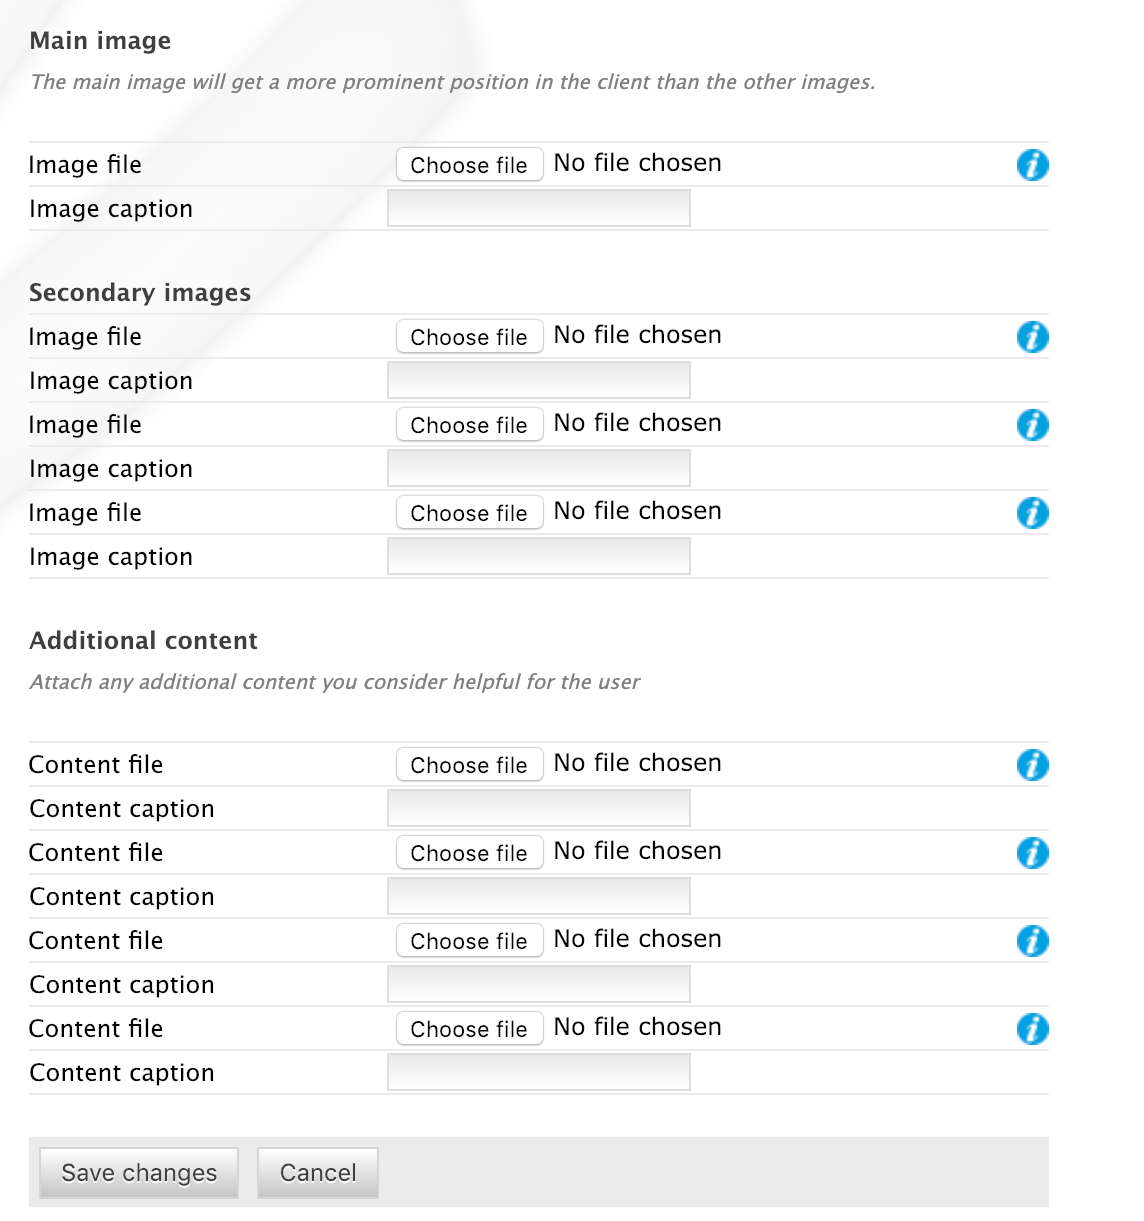Choose a file for the main image
Screen dimensions: 1144x1221
tap(469, 164)
